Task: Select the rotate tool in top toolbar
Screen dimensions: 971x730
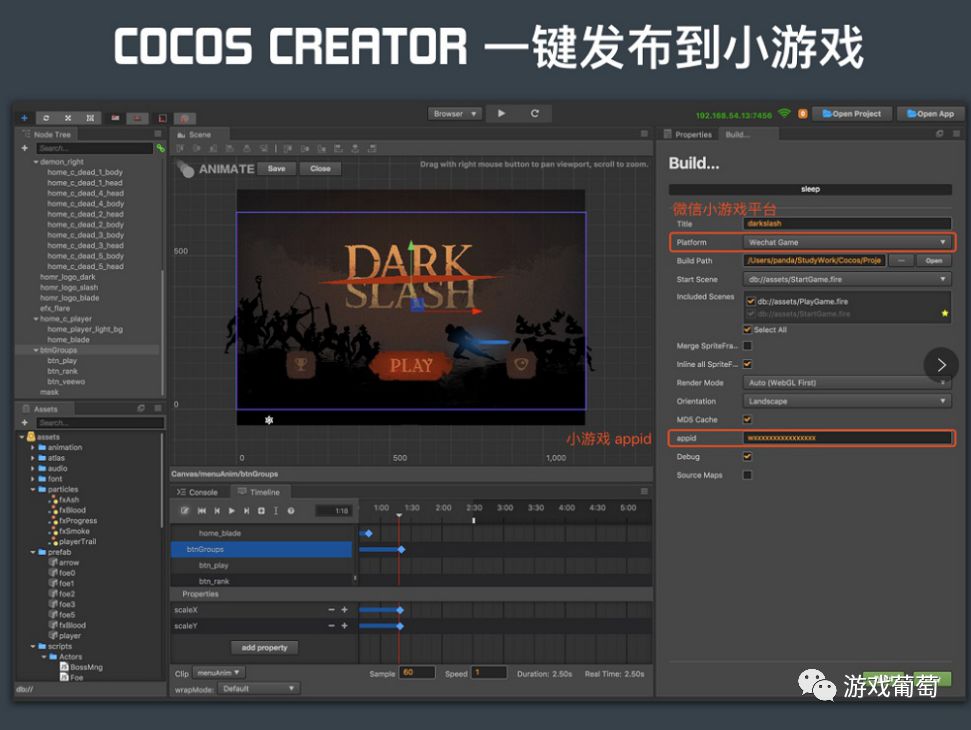Action: click(x=46, y=118)
